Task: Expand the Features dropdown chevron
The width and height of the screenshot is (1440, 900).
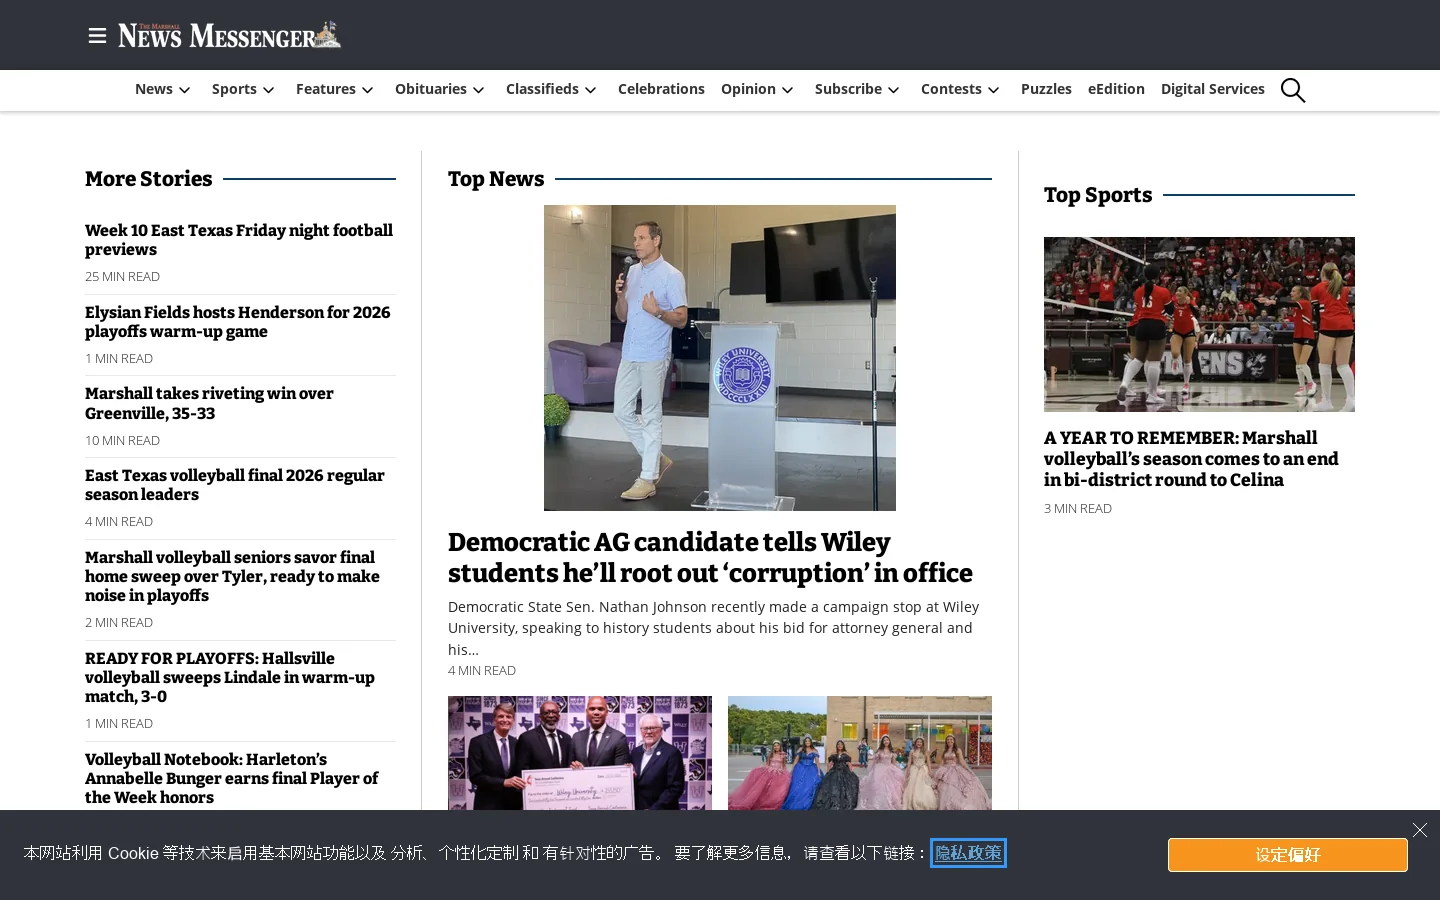Action: point(368,90)
